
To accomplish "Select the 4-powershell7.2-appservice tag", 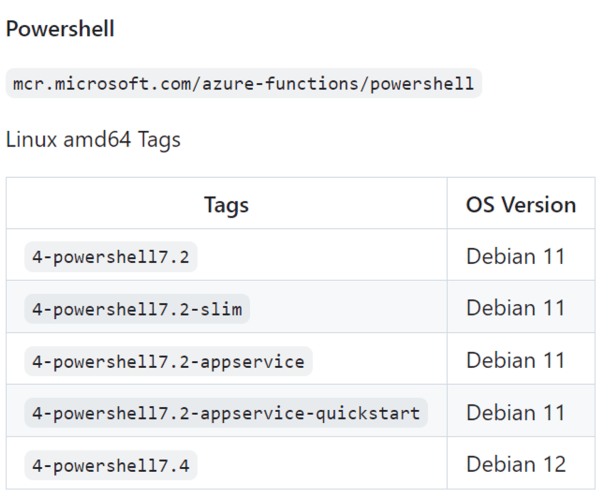I will 168,361.
